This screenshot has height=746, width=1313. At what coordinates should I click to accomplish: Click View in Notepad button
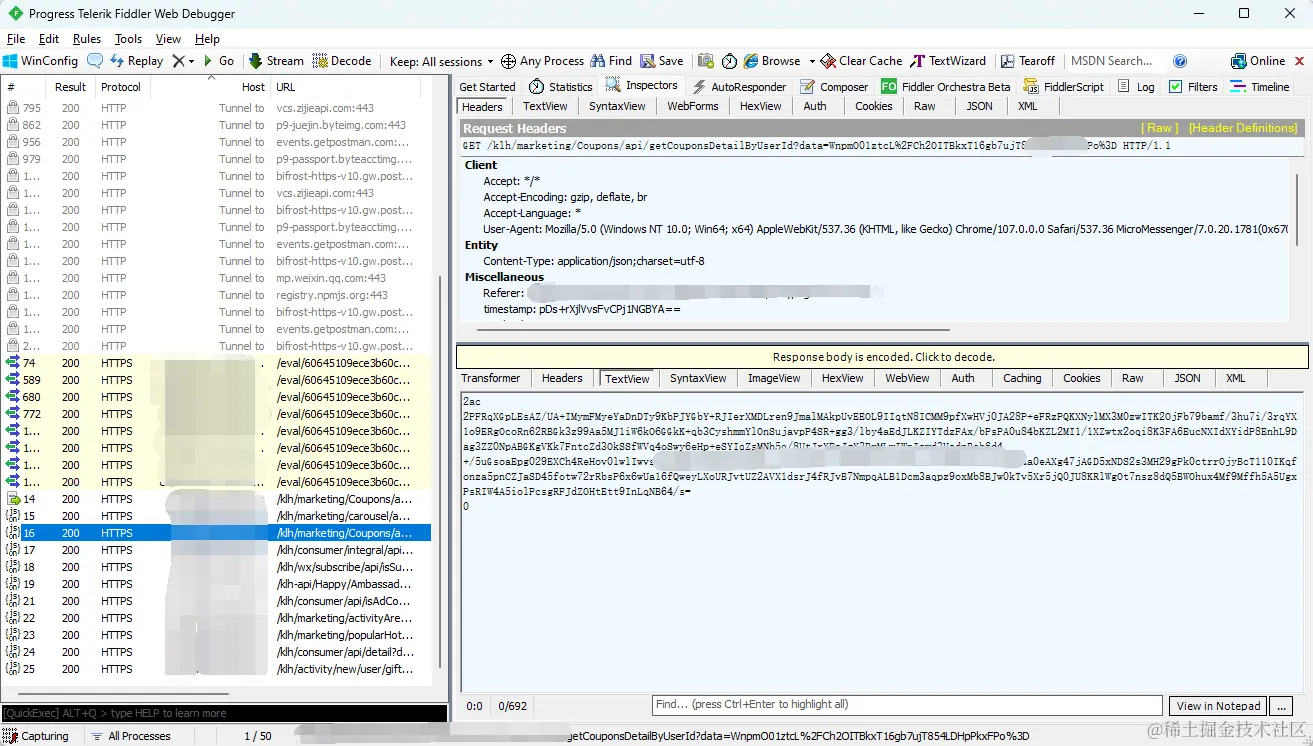coord(1218,705)
